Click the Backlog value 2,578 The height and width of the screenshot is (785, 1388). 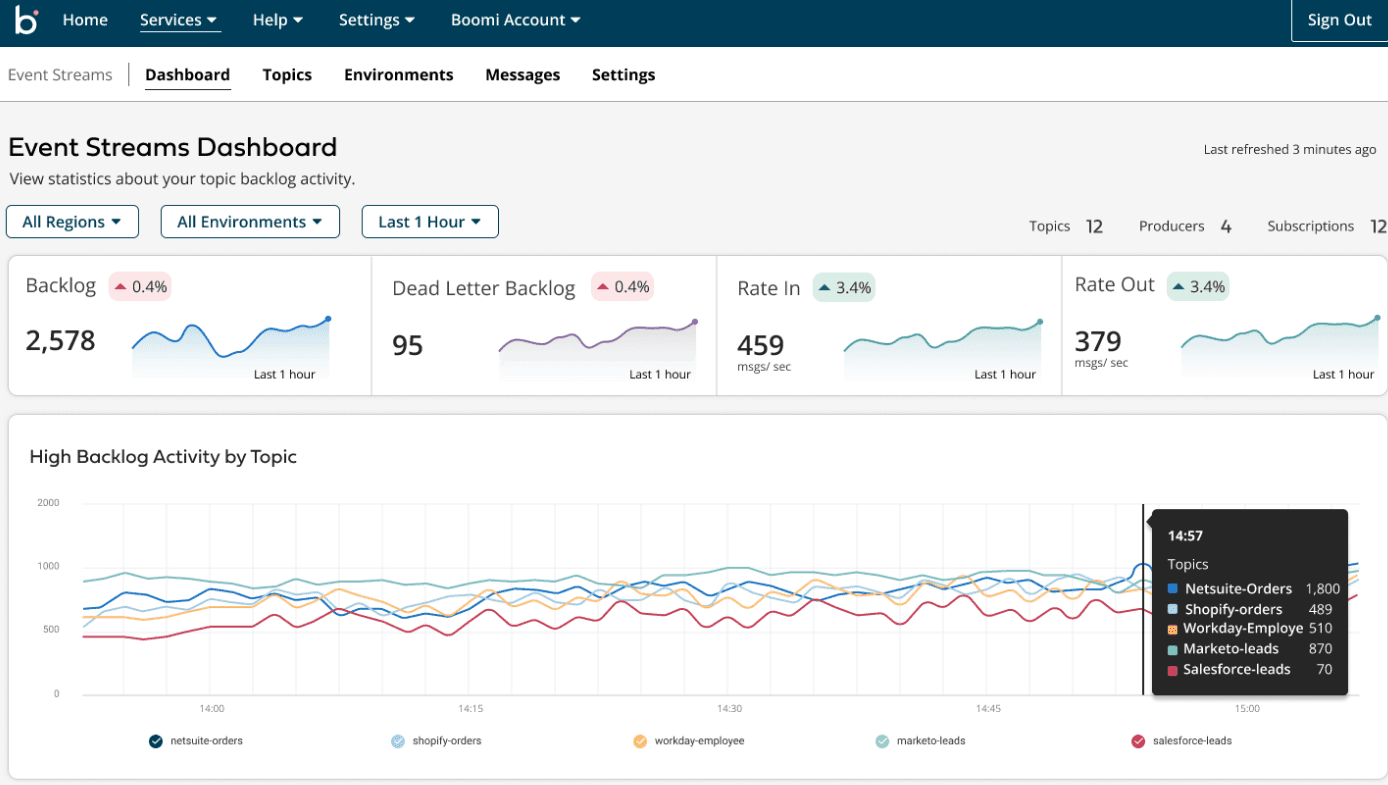click(x=60, y=341)
